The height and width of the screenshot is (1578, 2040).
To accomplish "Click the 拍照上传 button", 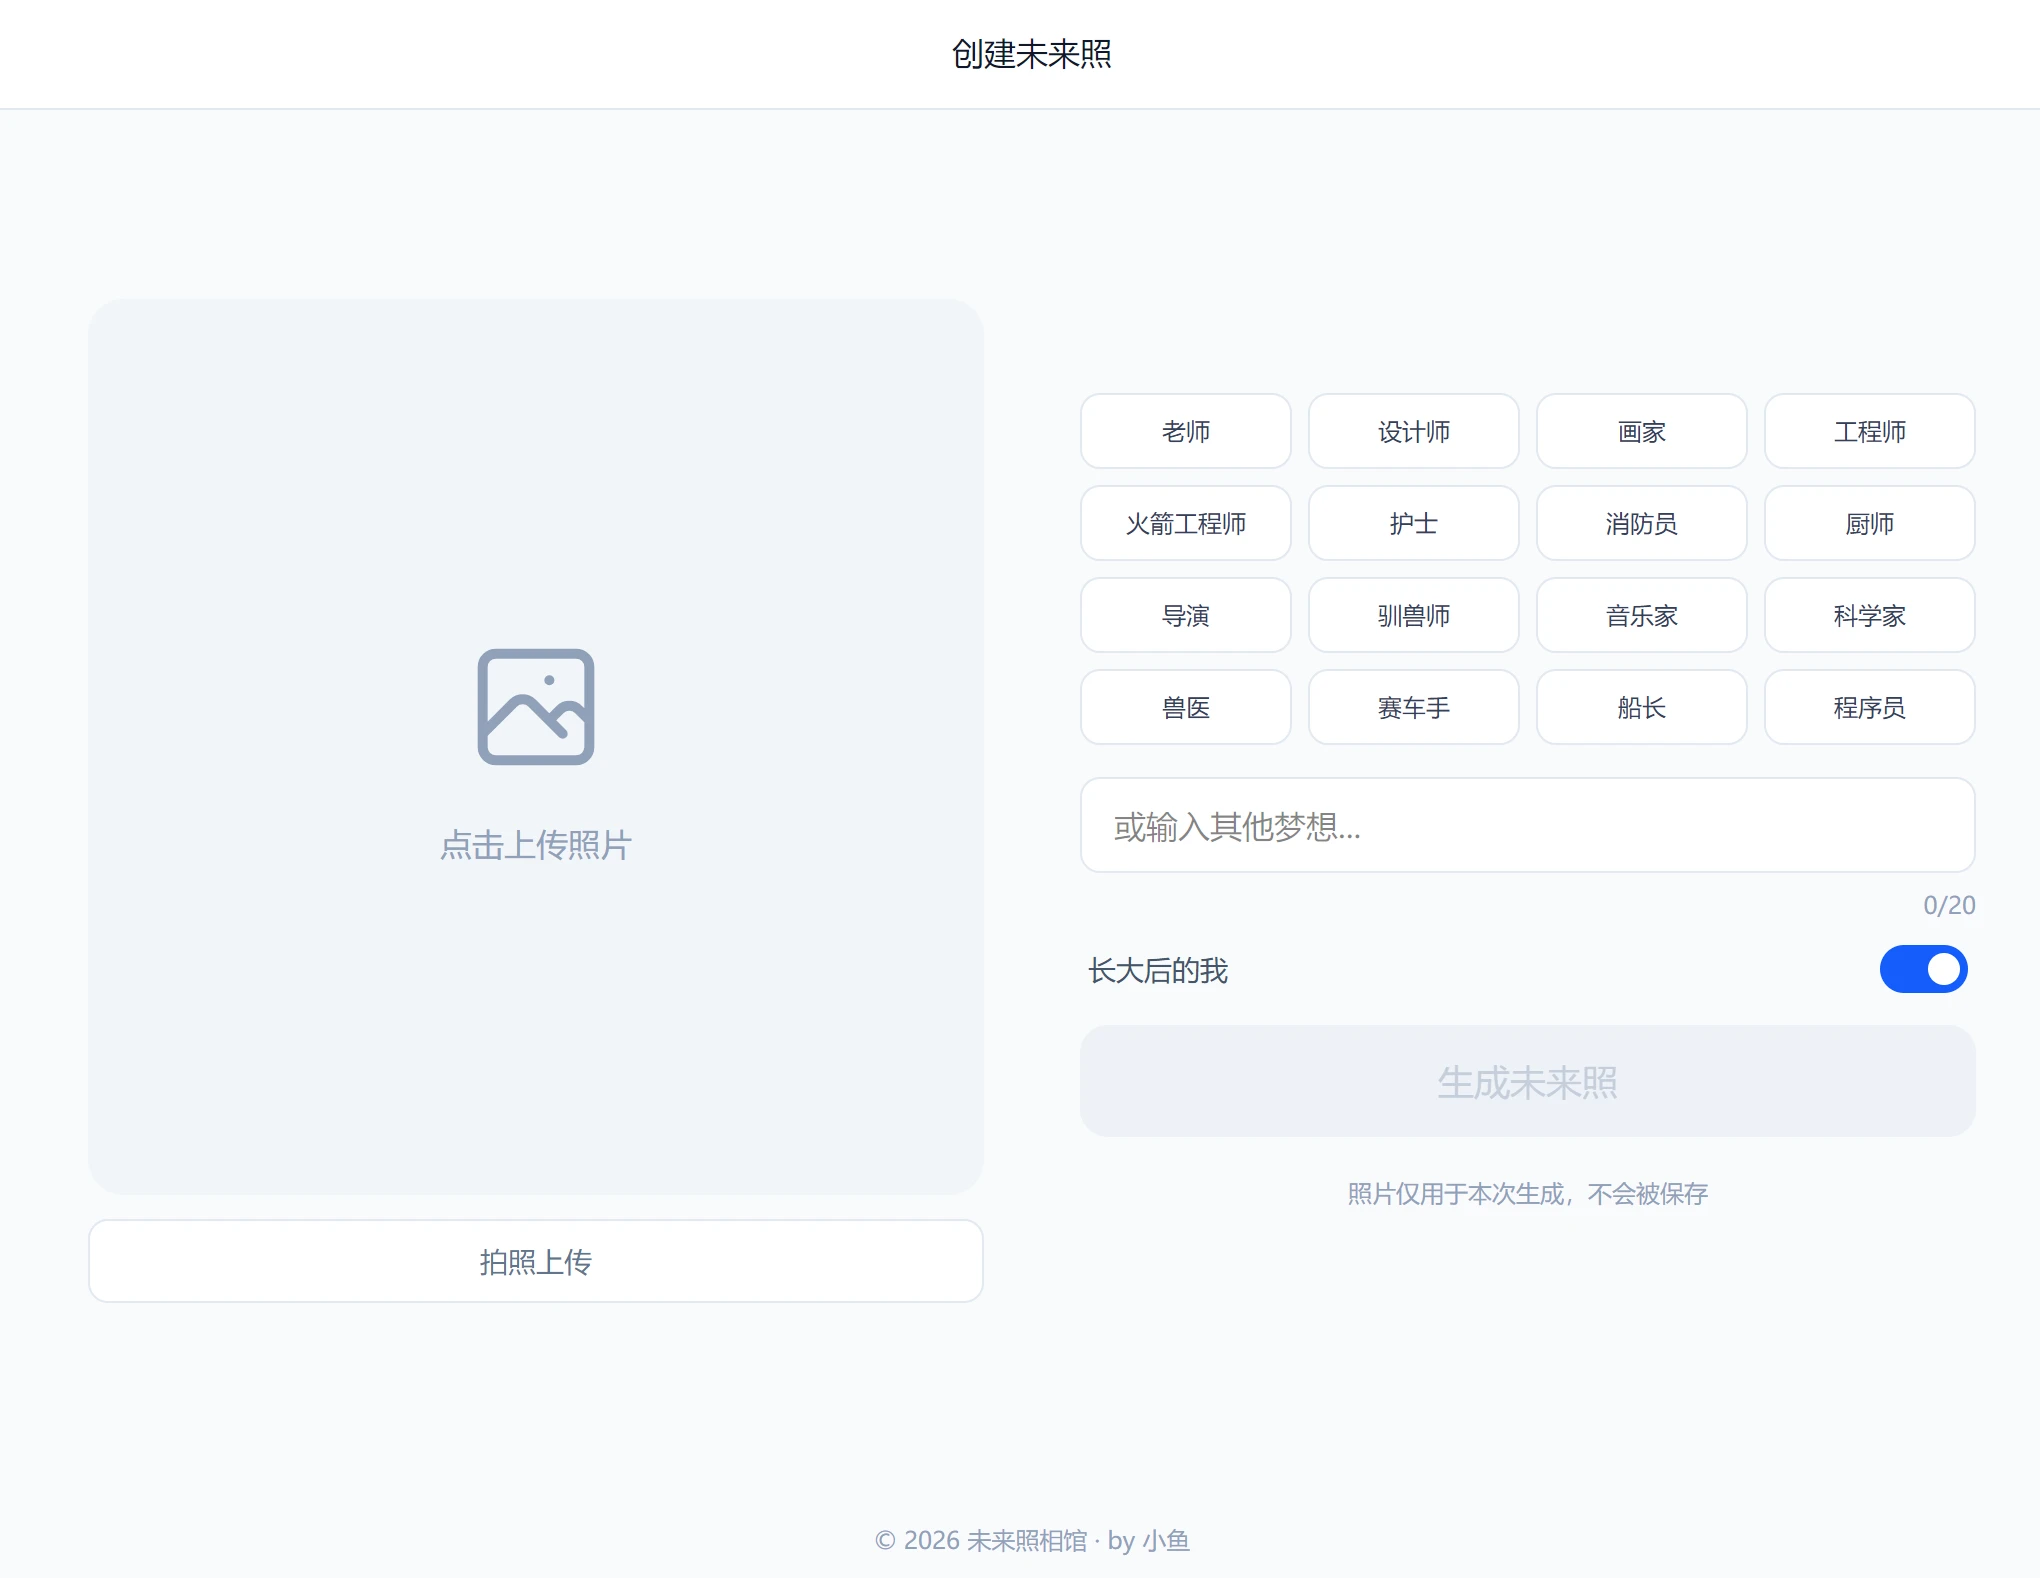I will [x=536, y=1261].
